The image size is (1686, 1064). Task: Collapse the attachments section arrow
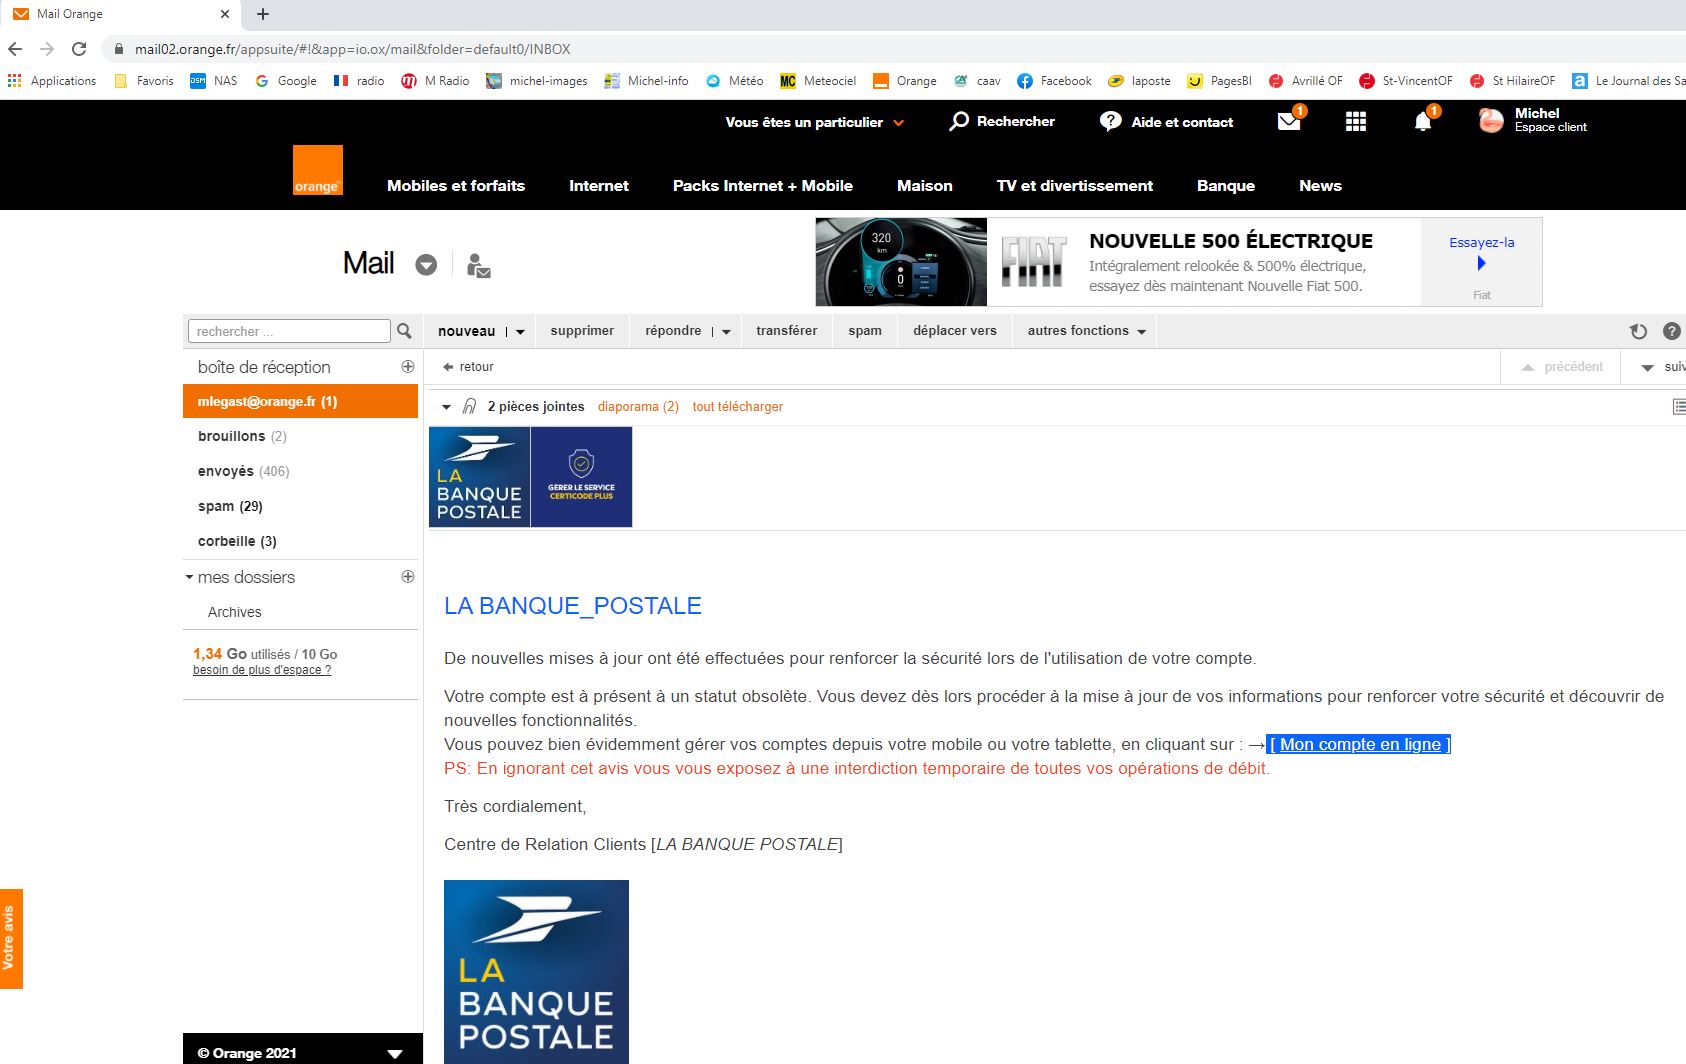[x=446, y=407]
